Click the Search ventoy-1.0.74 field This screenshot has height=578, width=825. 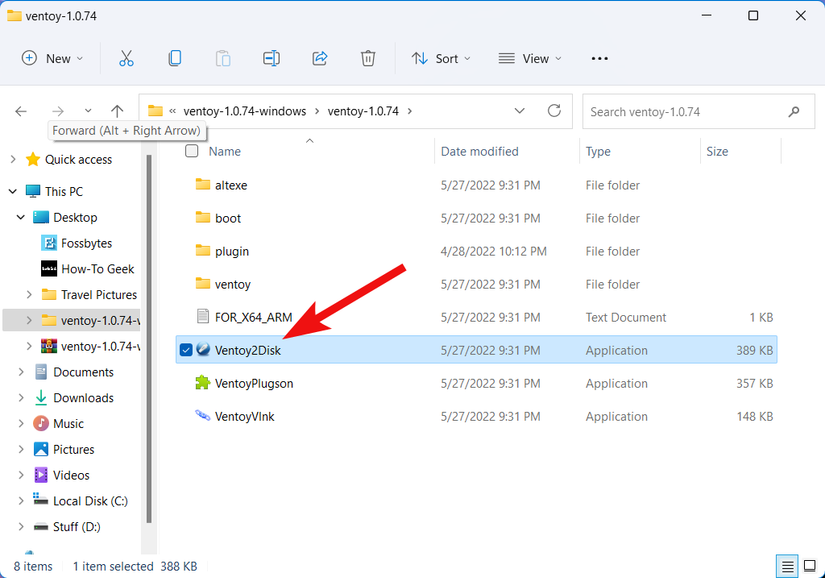coord(698,111)
